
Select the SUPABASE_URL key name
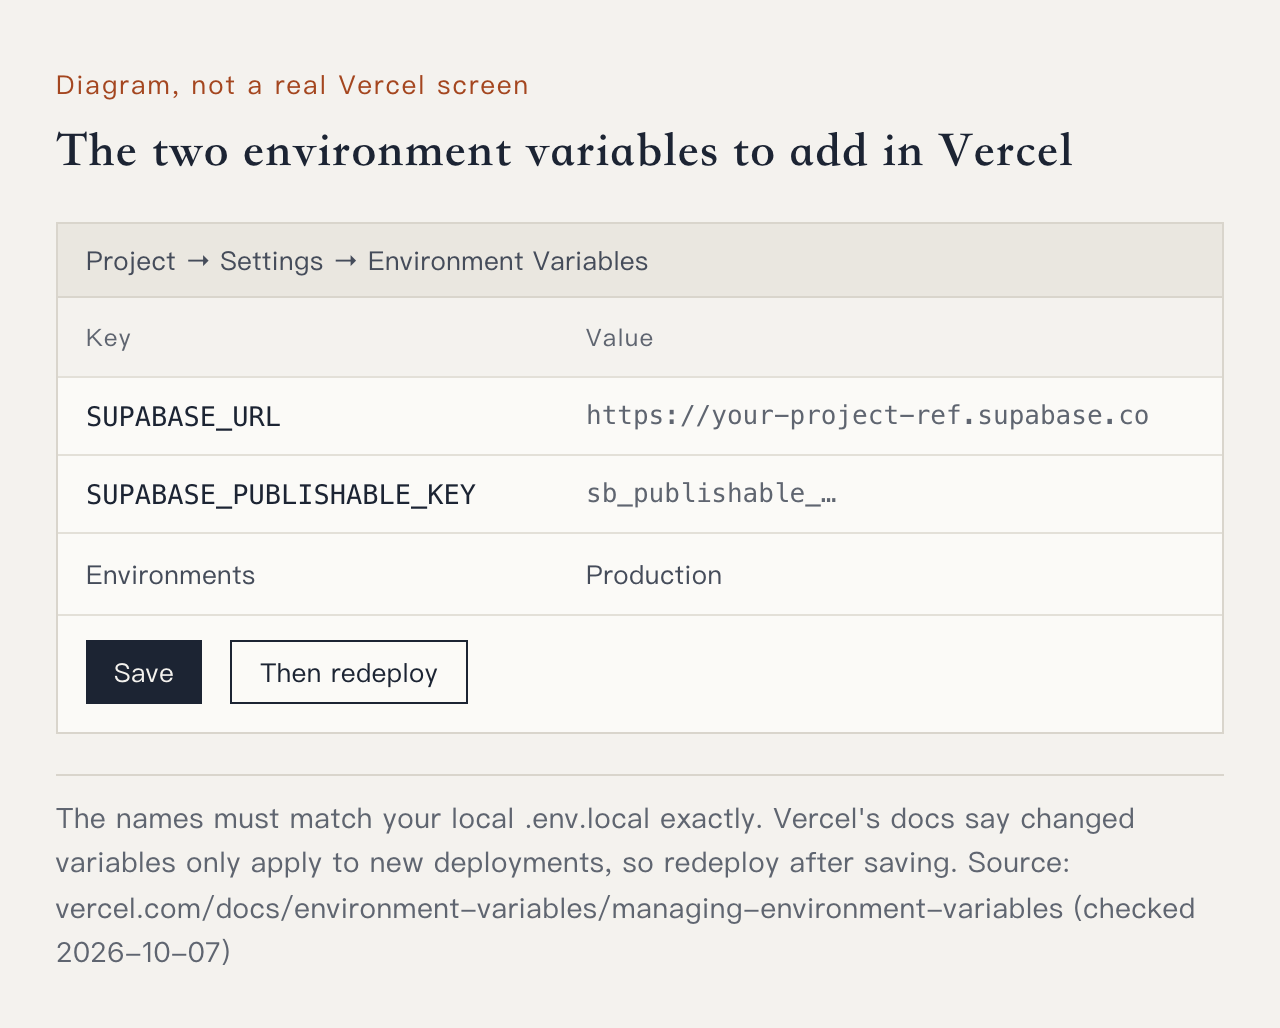tap(183, 416)
